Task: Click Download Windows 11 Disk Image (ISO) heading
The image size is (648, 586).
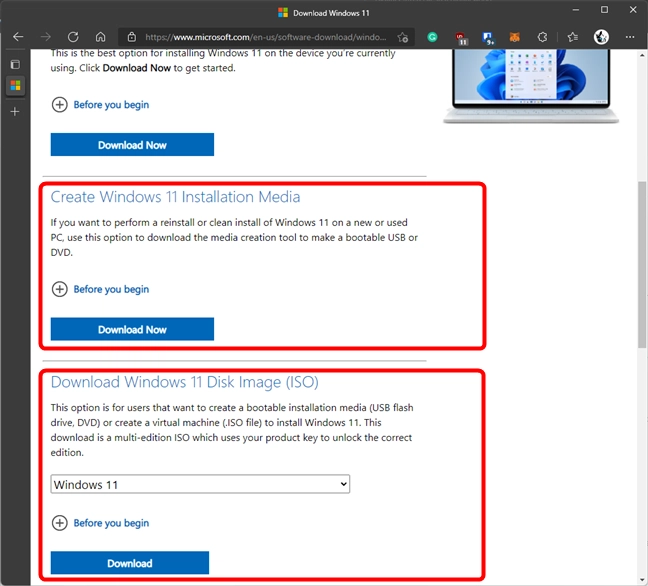Action: (x=184, y=382)
